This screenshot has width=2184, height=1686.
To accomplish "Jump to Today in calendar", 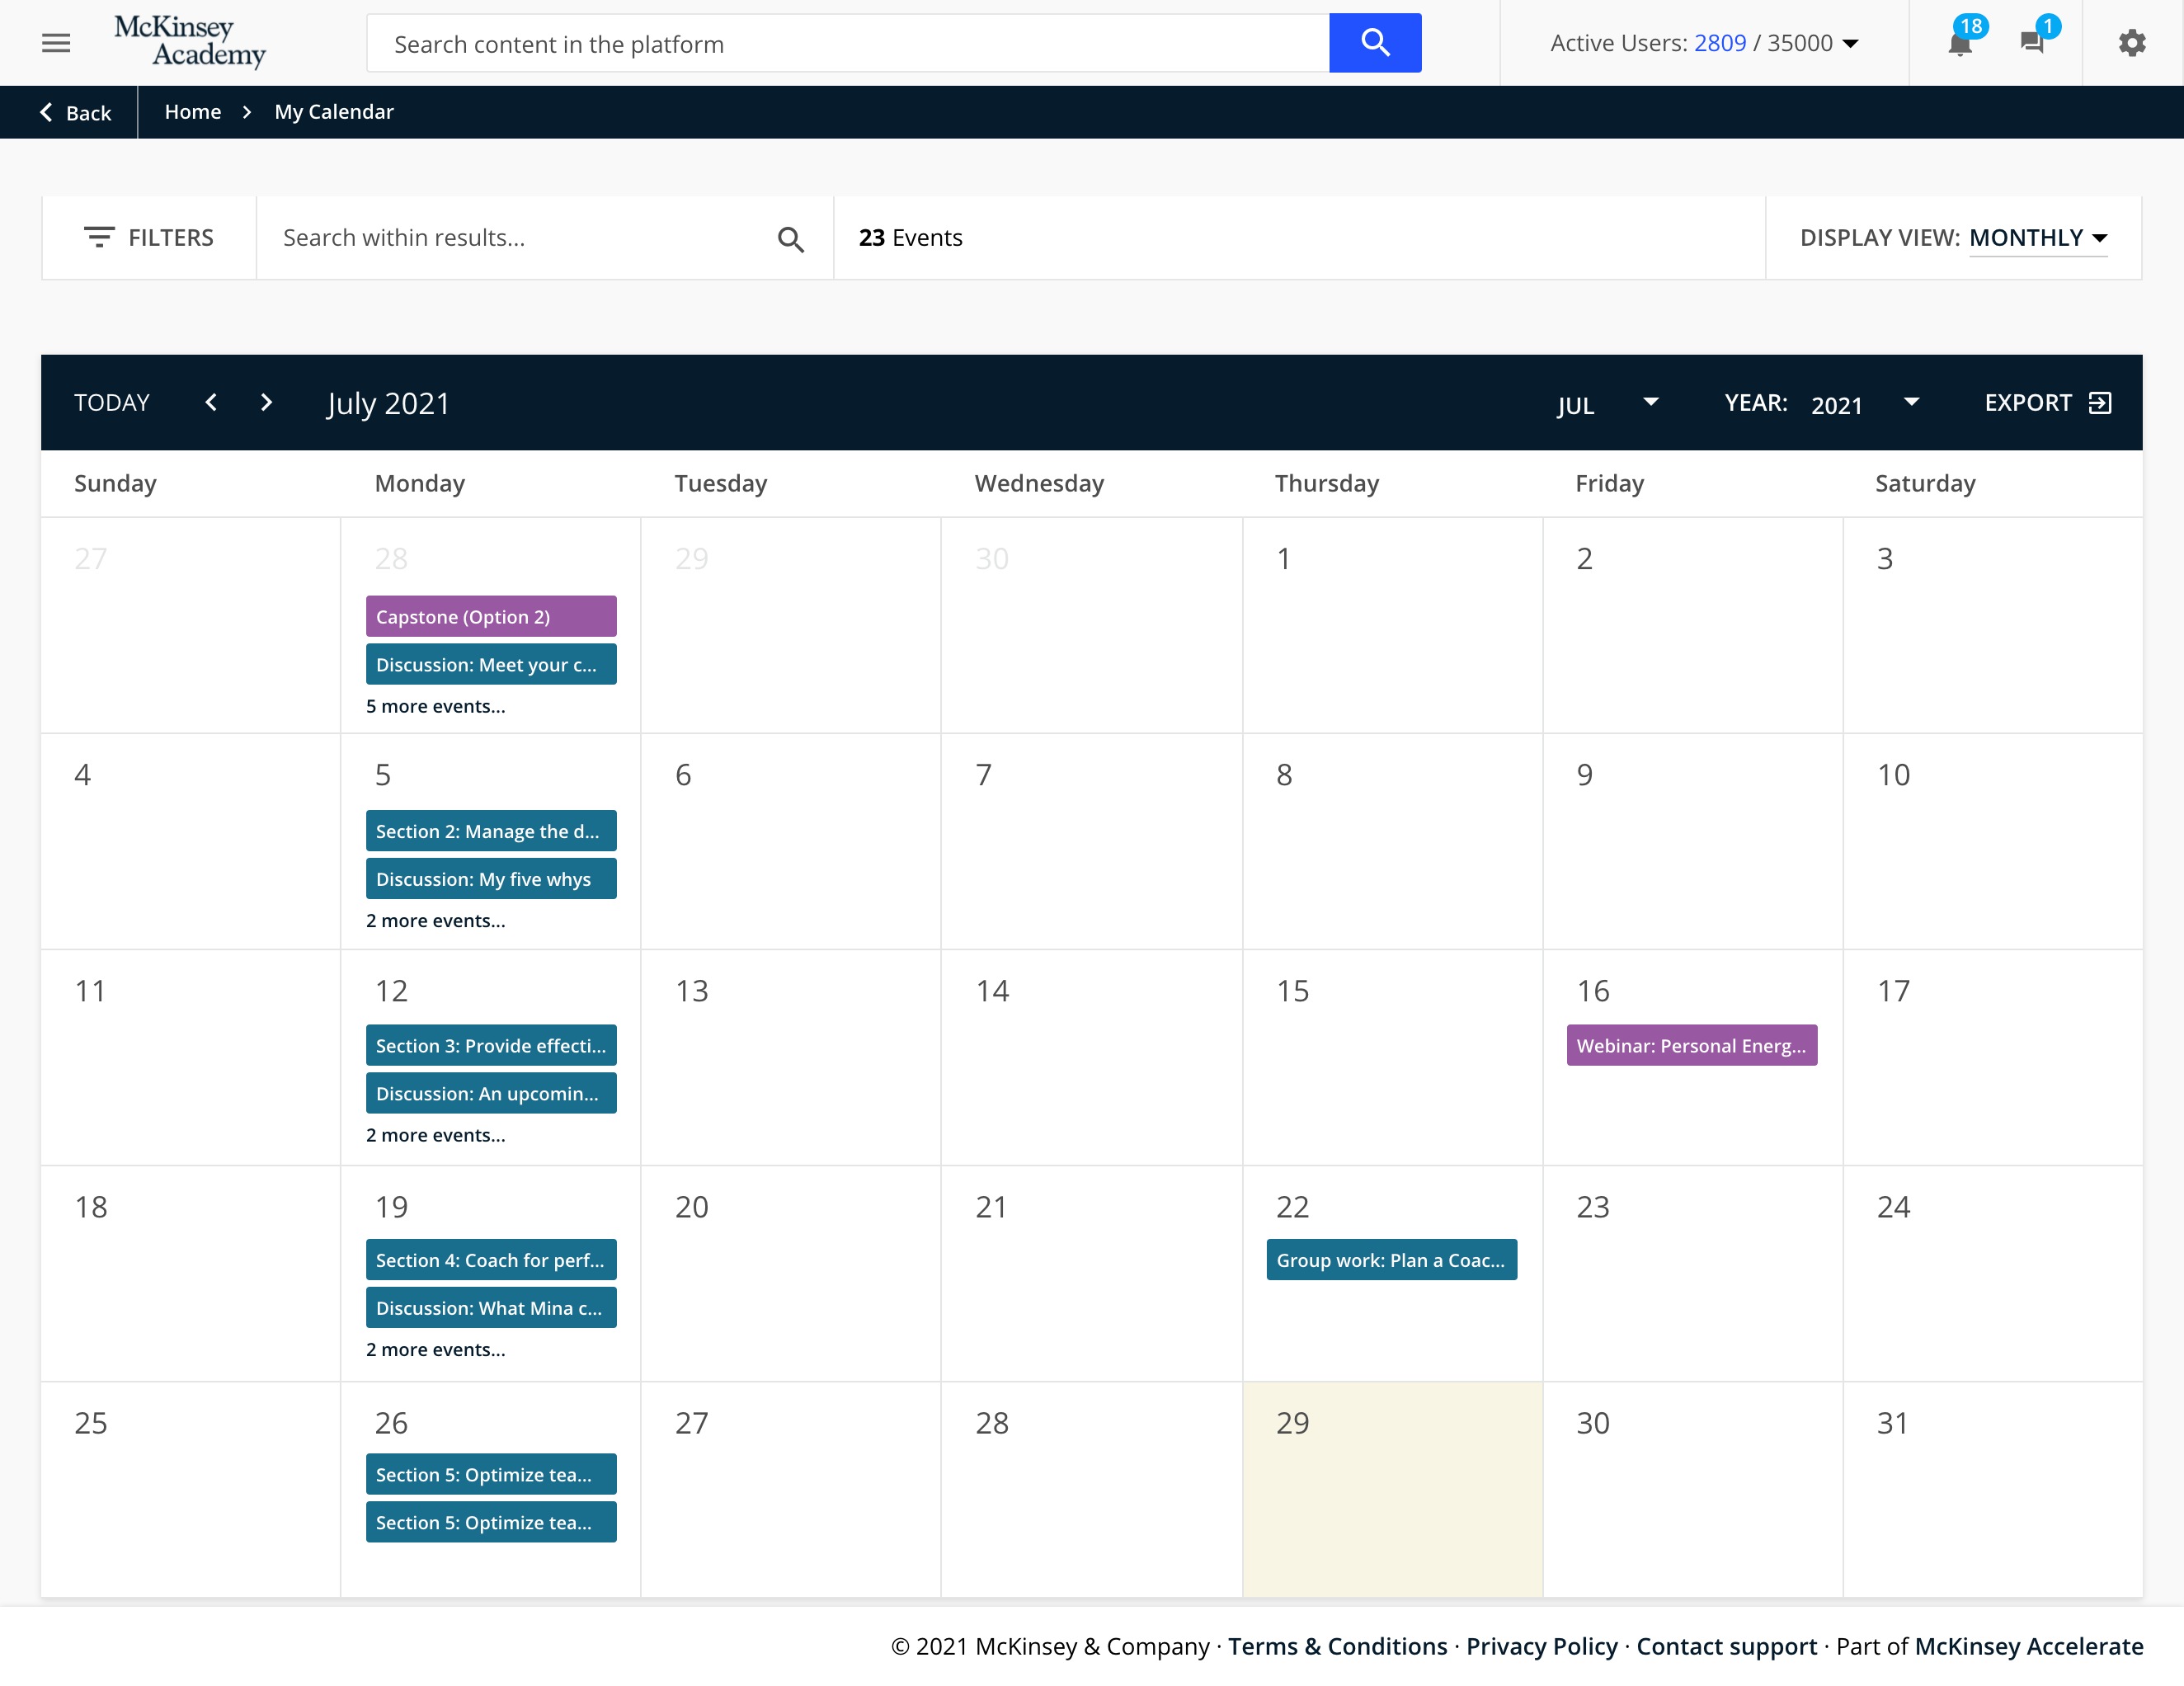I will 112,403.
